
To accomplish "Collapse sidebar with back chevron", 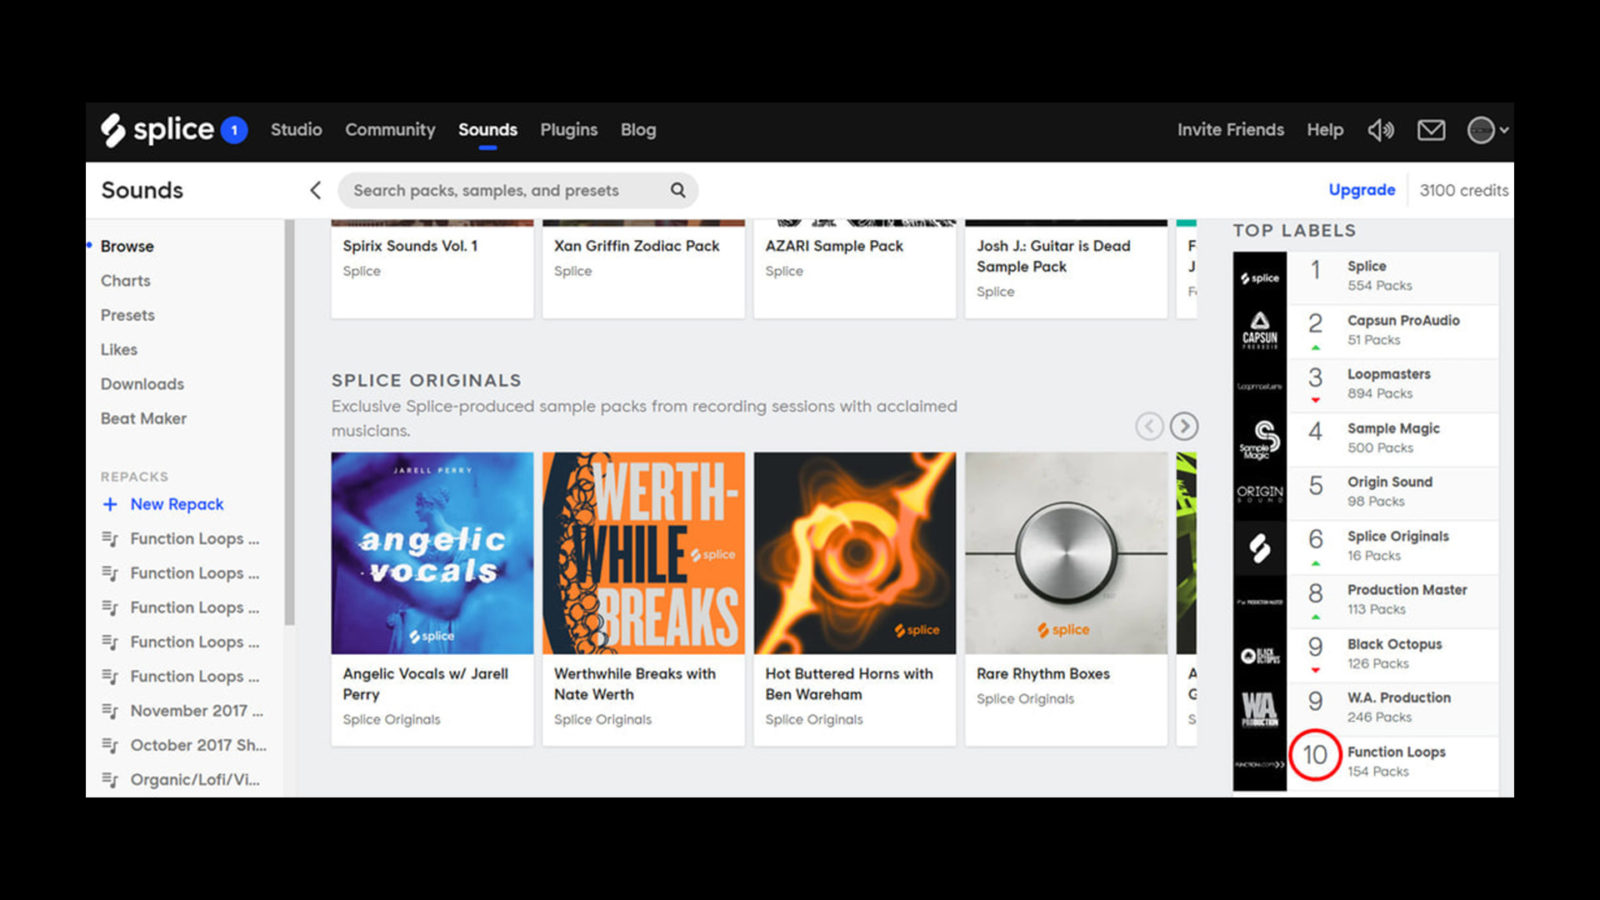I will point(315,190).
